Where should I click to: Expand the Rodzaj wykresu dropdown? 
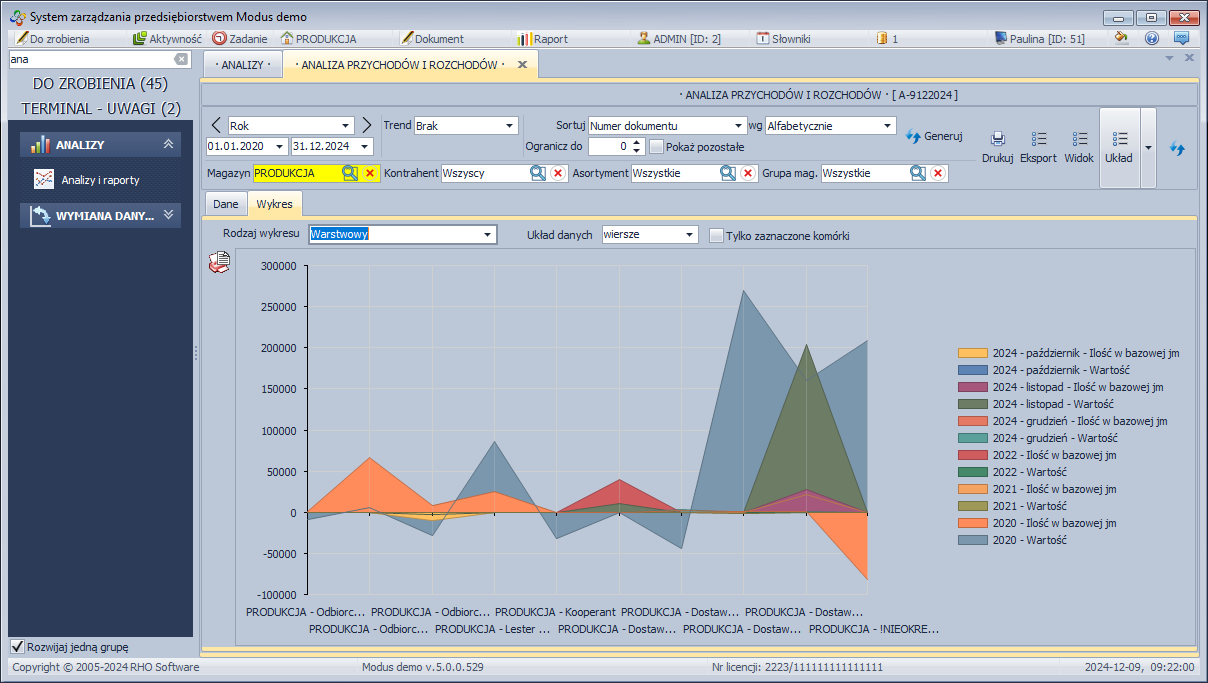tap(488, 235)
